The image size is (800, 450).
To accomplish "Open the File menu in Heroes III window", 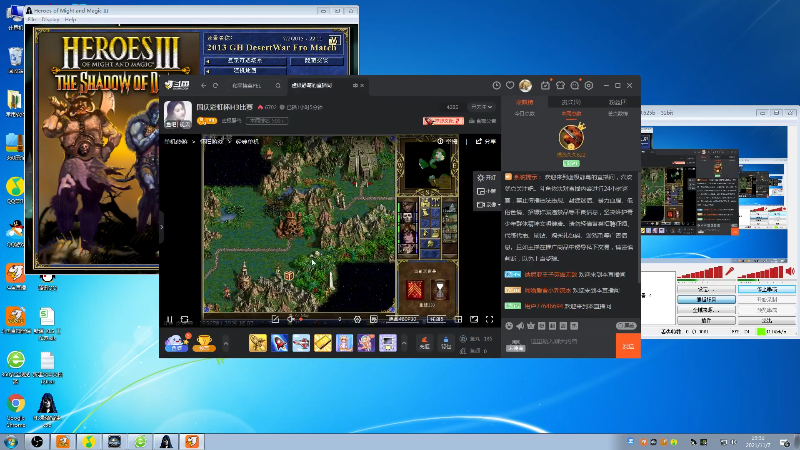I will (32, 19).
